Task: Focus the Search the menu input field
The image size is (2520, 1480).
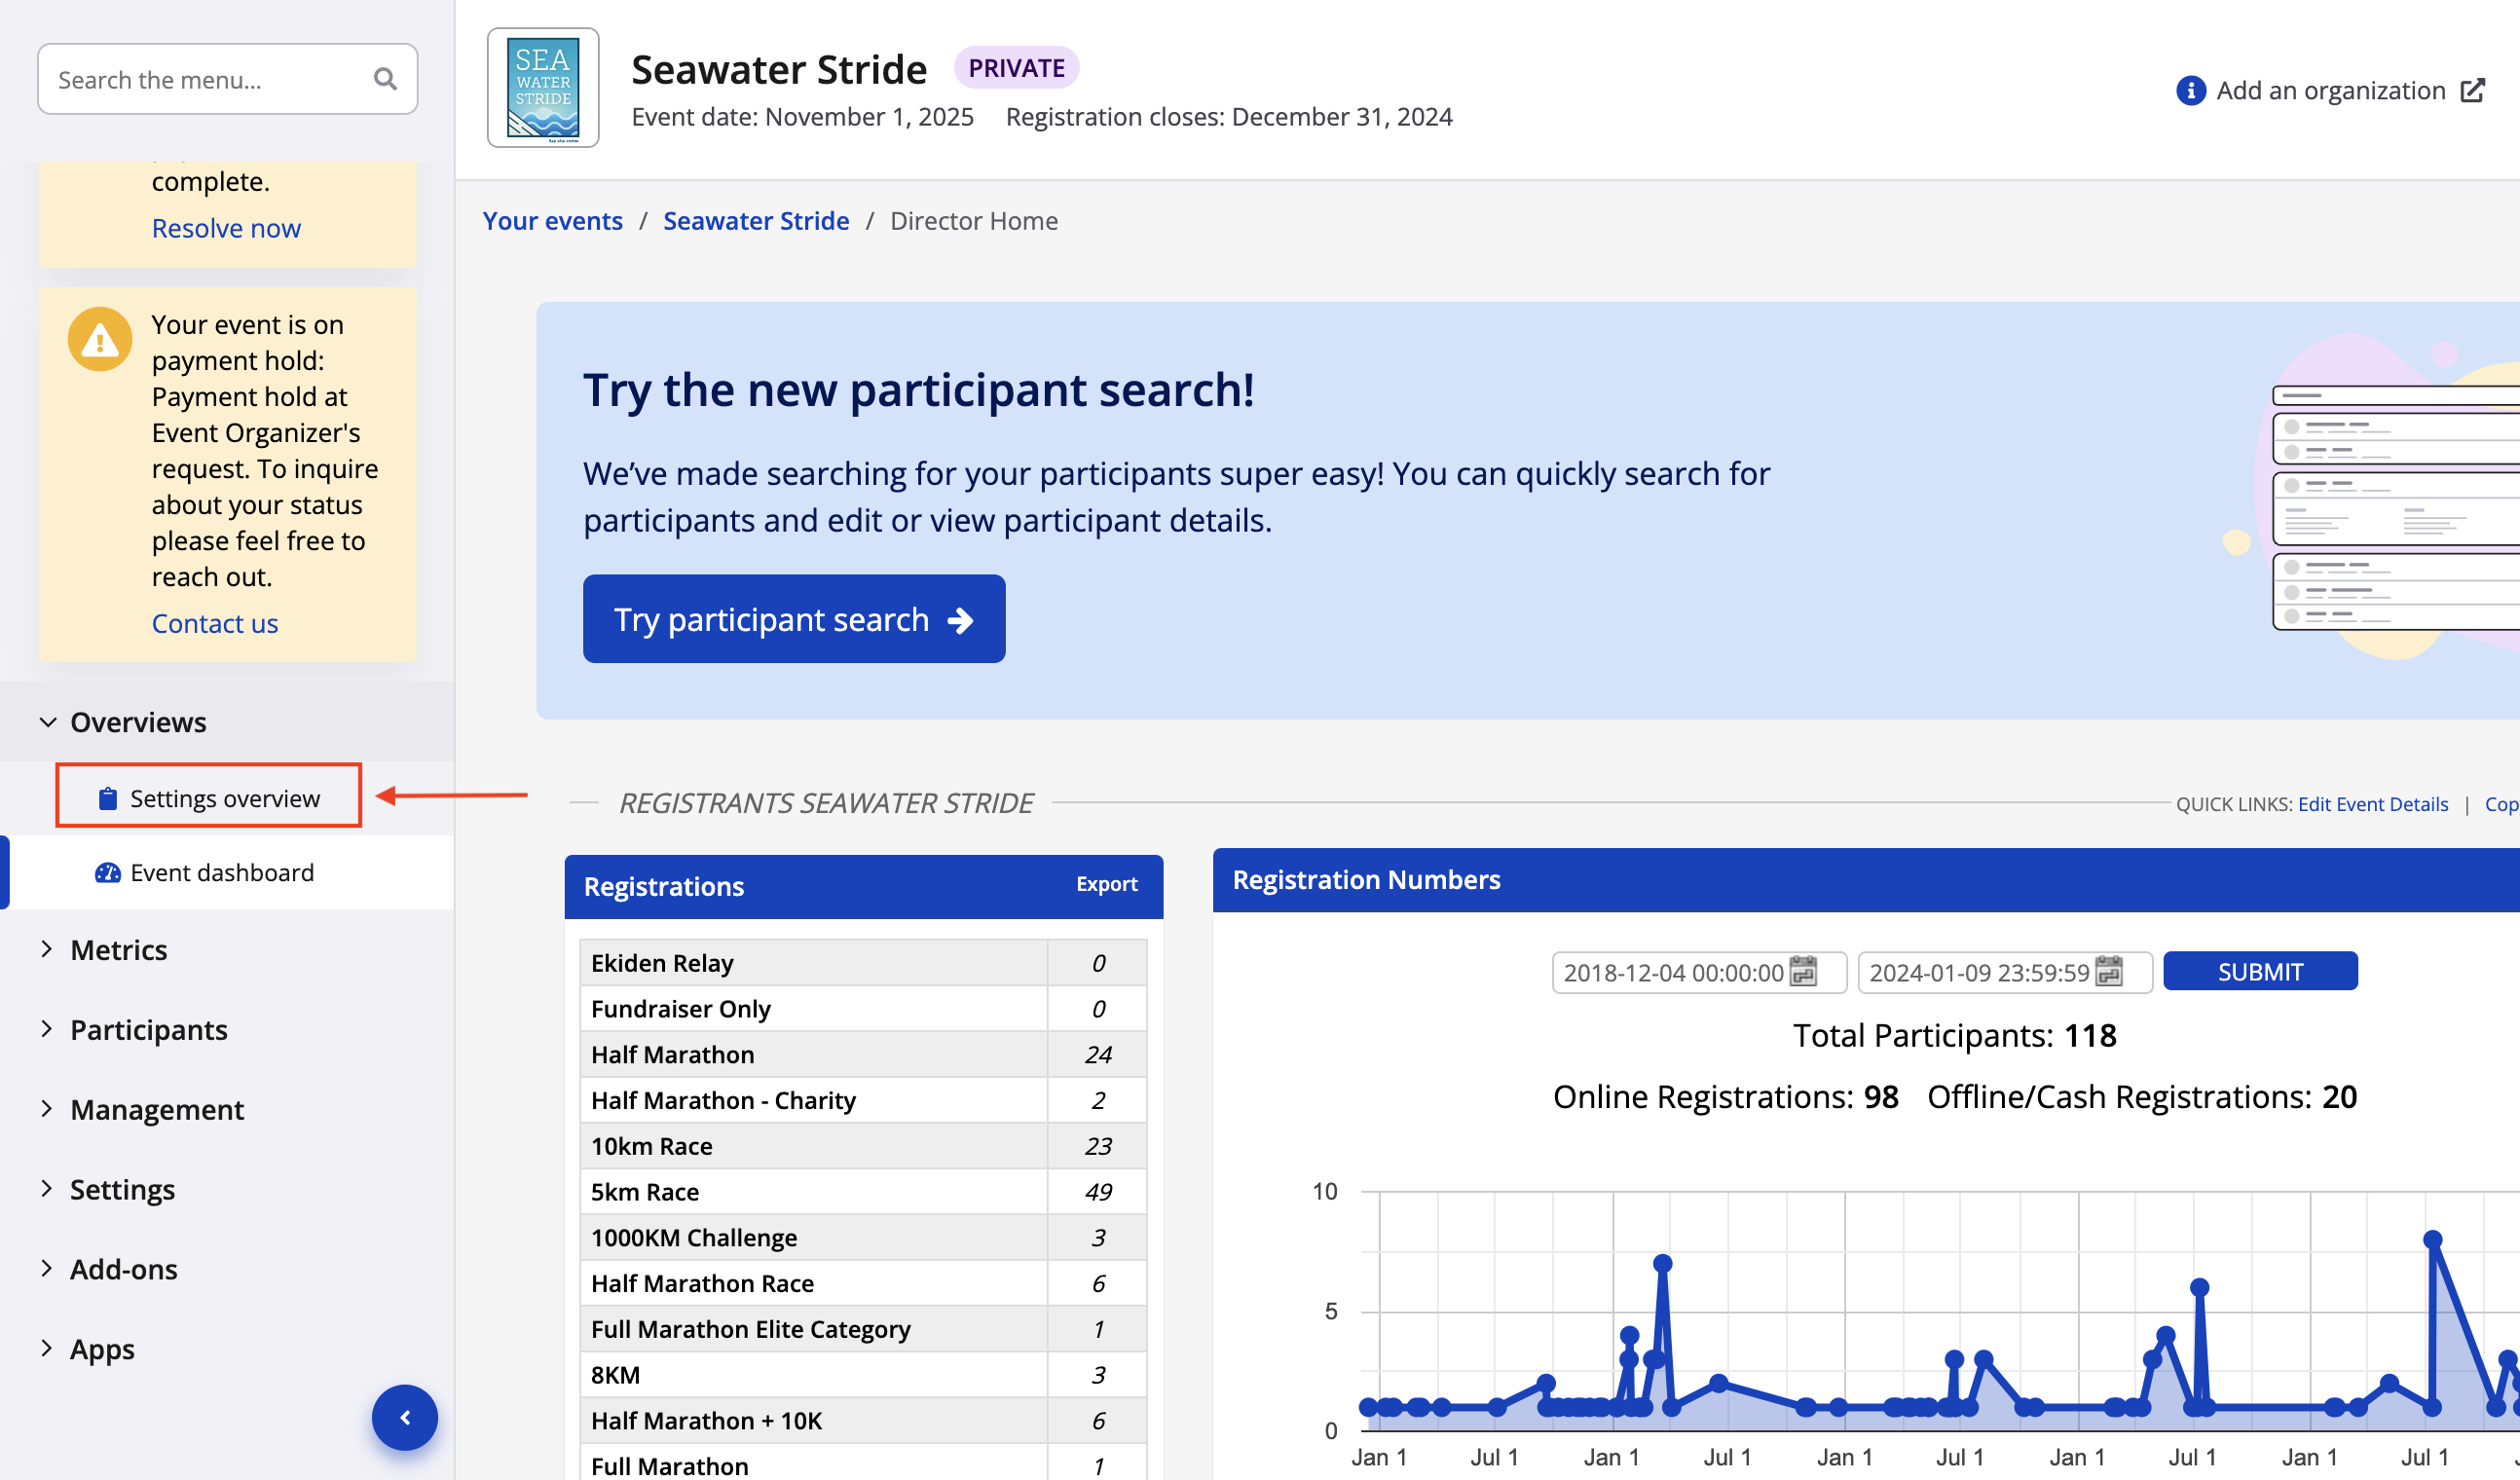Action: point(205,79)
